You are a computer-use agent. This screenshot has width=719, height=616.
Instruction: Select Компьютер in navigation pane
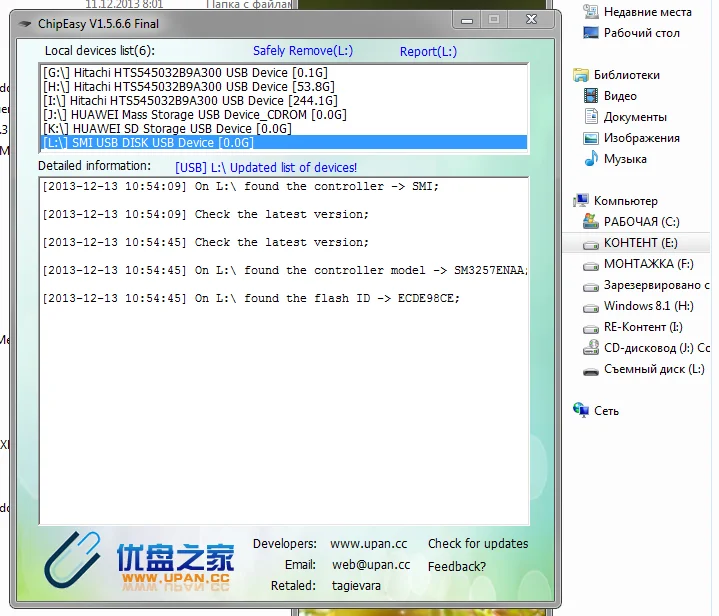[626, 201]
